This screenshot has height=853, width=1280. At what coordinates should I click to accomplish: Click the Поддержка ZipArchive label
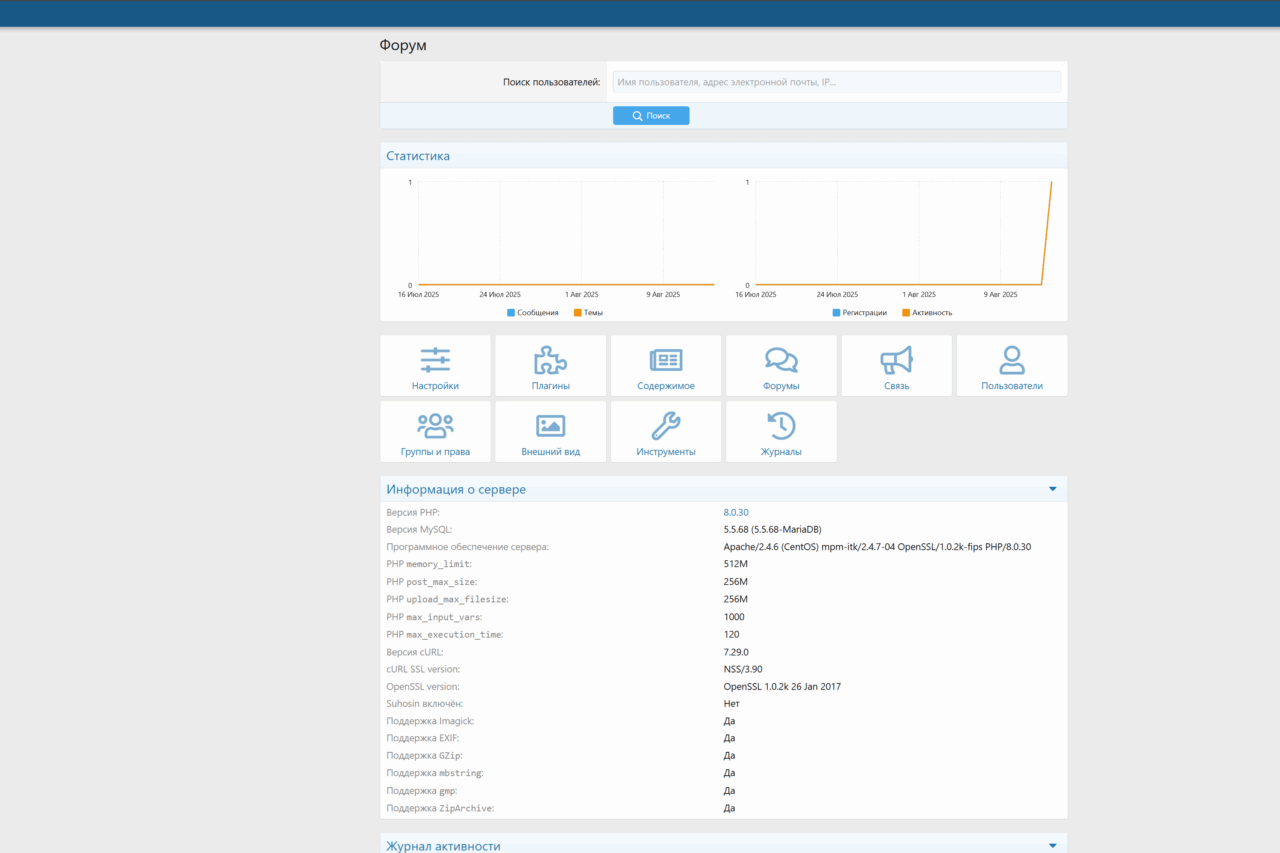[x=440, y=808]
